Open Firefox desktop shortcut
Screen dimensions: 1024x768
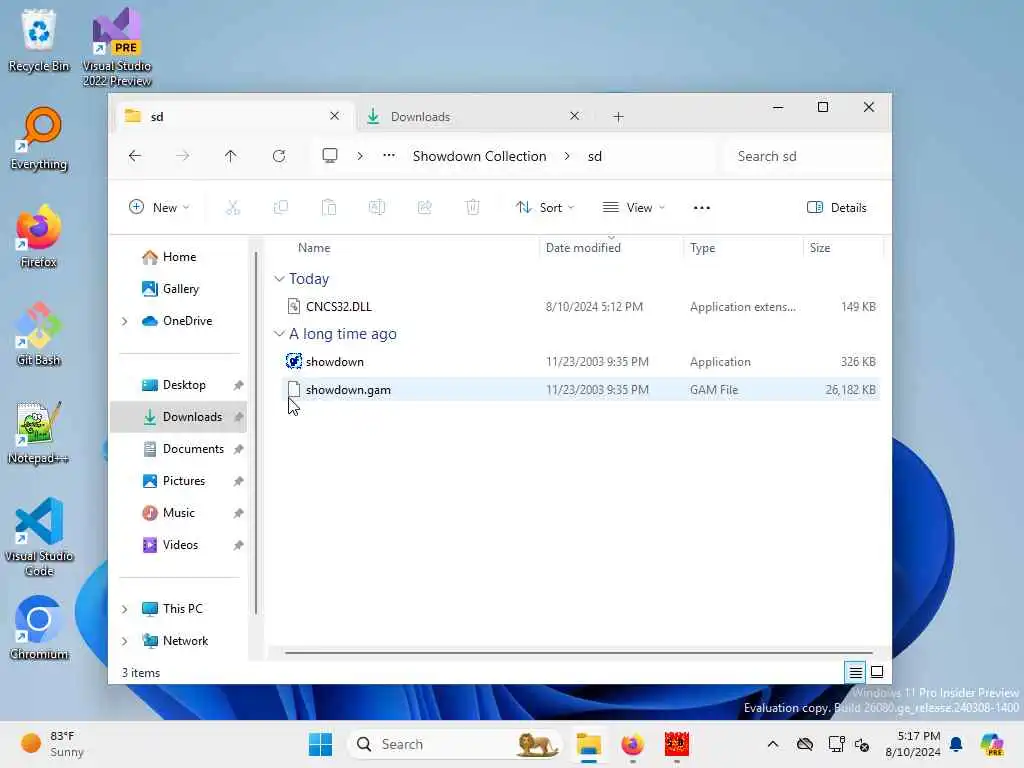coord(39,236)
